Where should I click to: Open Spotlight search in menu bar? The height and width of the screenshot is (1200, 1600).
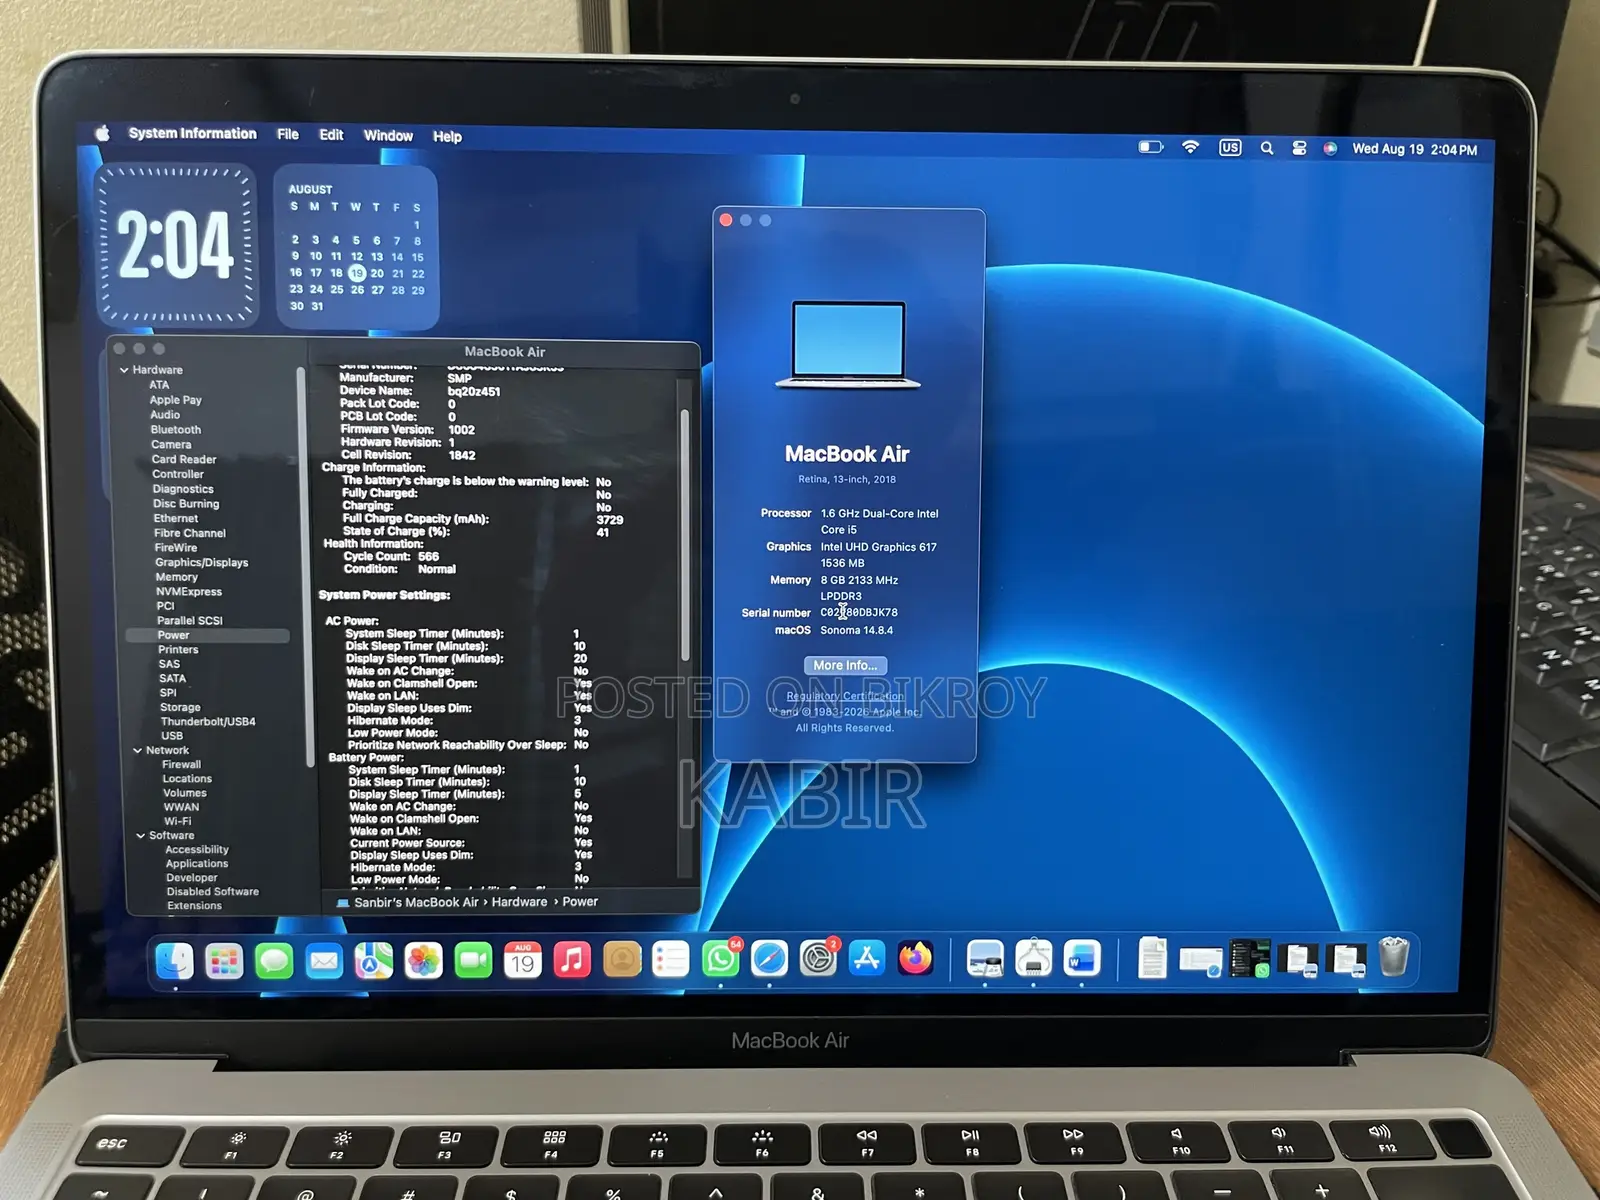pos(1267,148)
